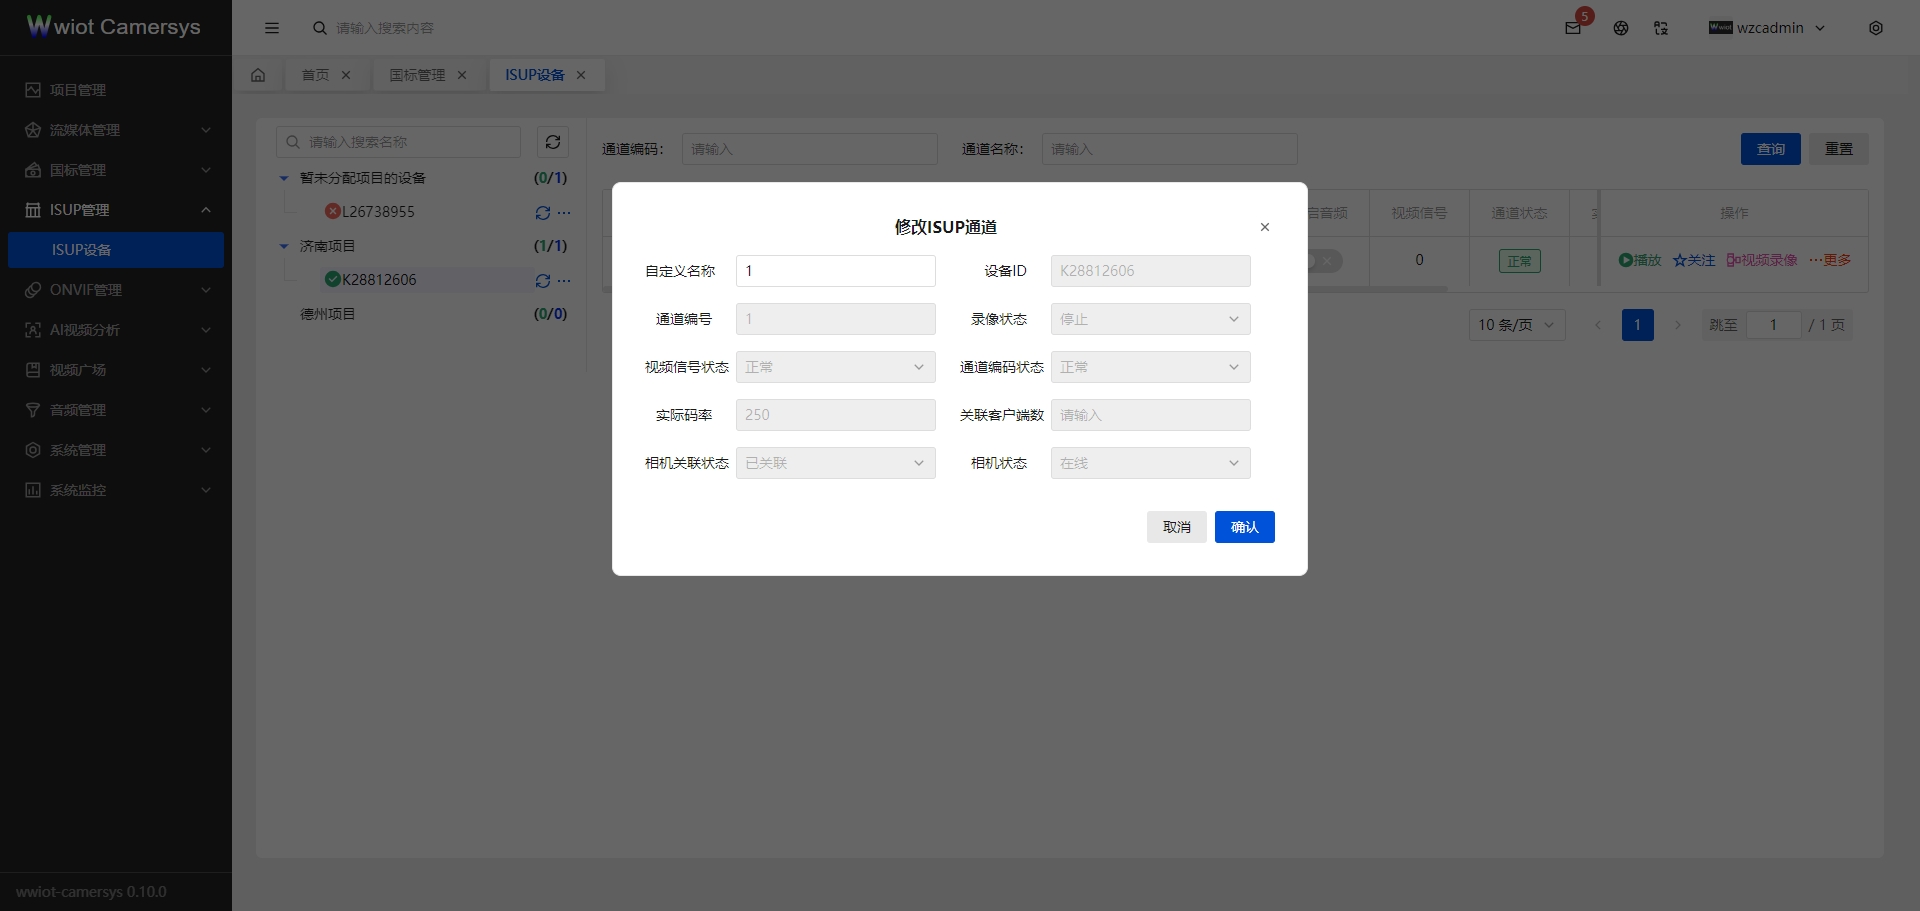Image resolution: width=1920 pixels, height=911 pixels.
Task: Click the refresh icon beside the device search box
Action: point(553,142)
